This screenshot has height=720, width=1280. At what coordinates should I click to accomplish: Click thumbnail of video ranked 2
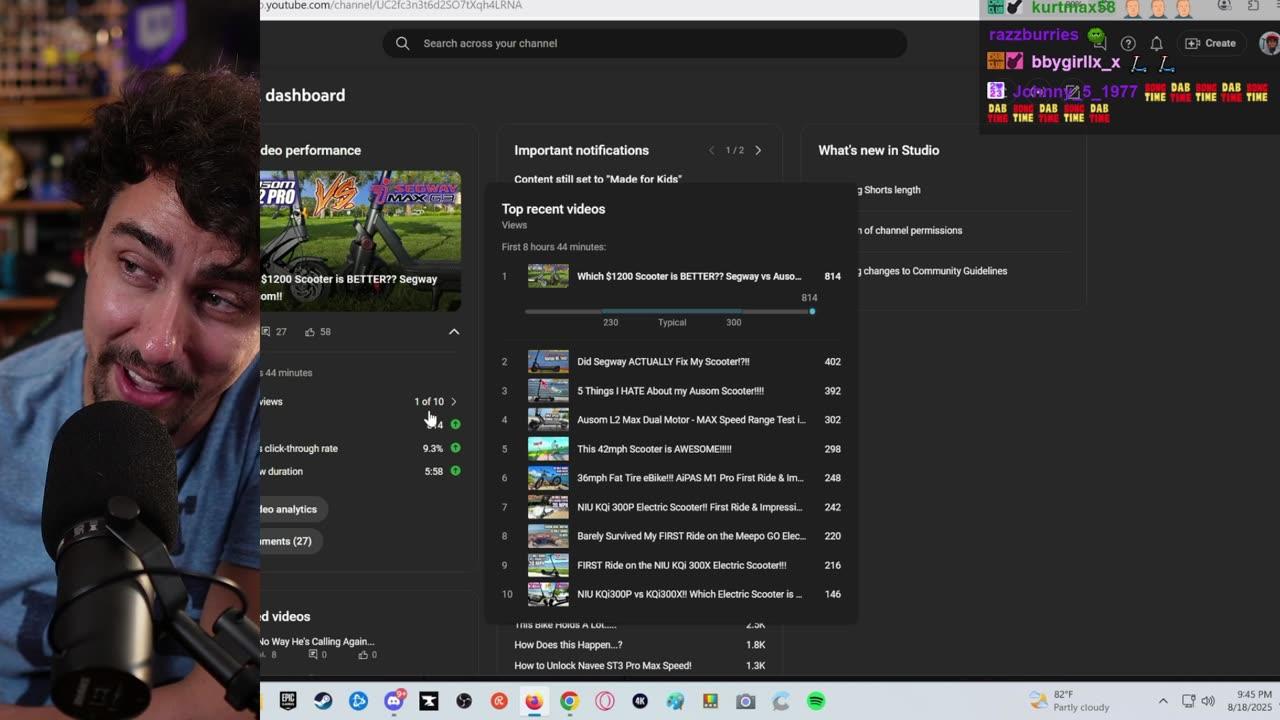pos(548,362)
